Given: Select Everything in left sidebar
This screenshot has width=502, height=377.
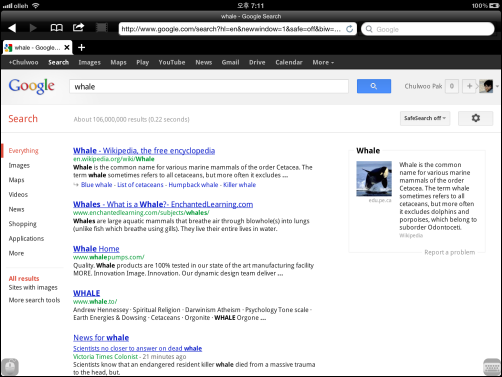Looking at the screenshot, I should pos(23,151).
